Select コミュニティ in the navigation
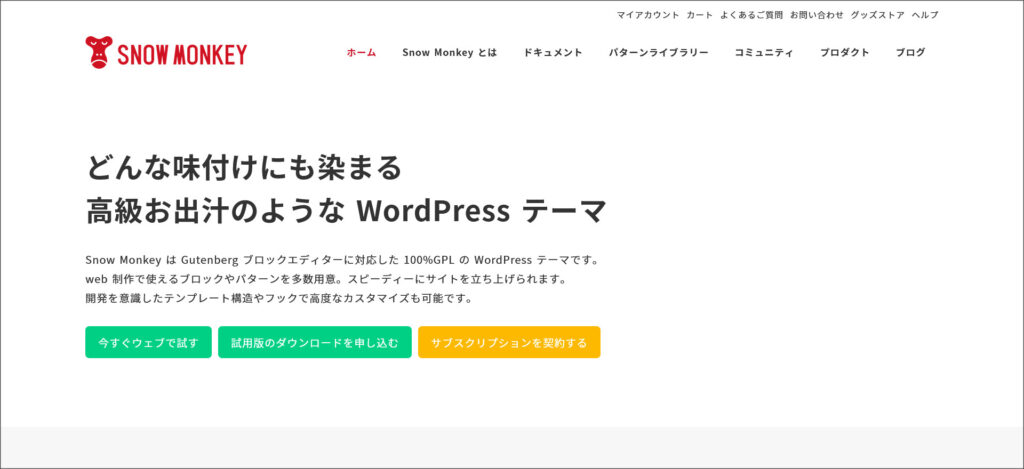 click(763, 53)
